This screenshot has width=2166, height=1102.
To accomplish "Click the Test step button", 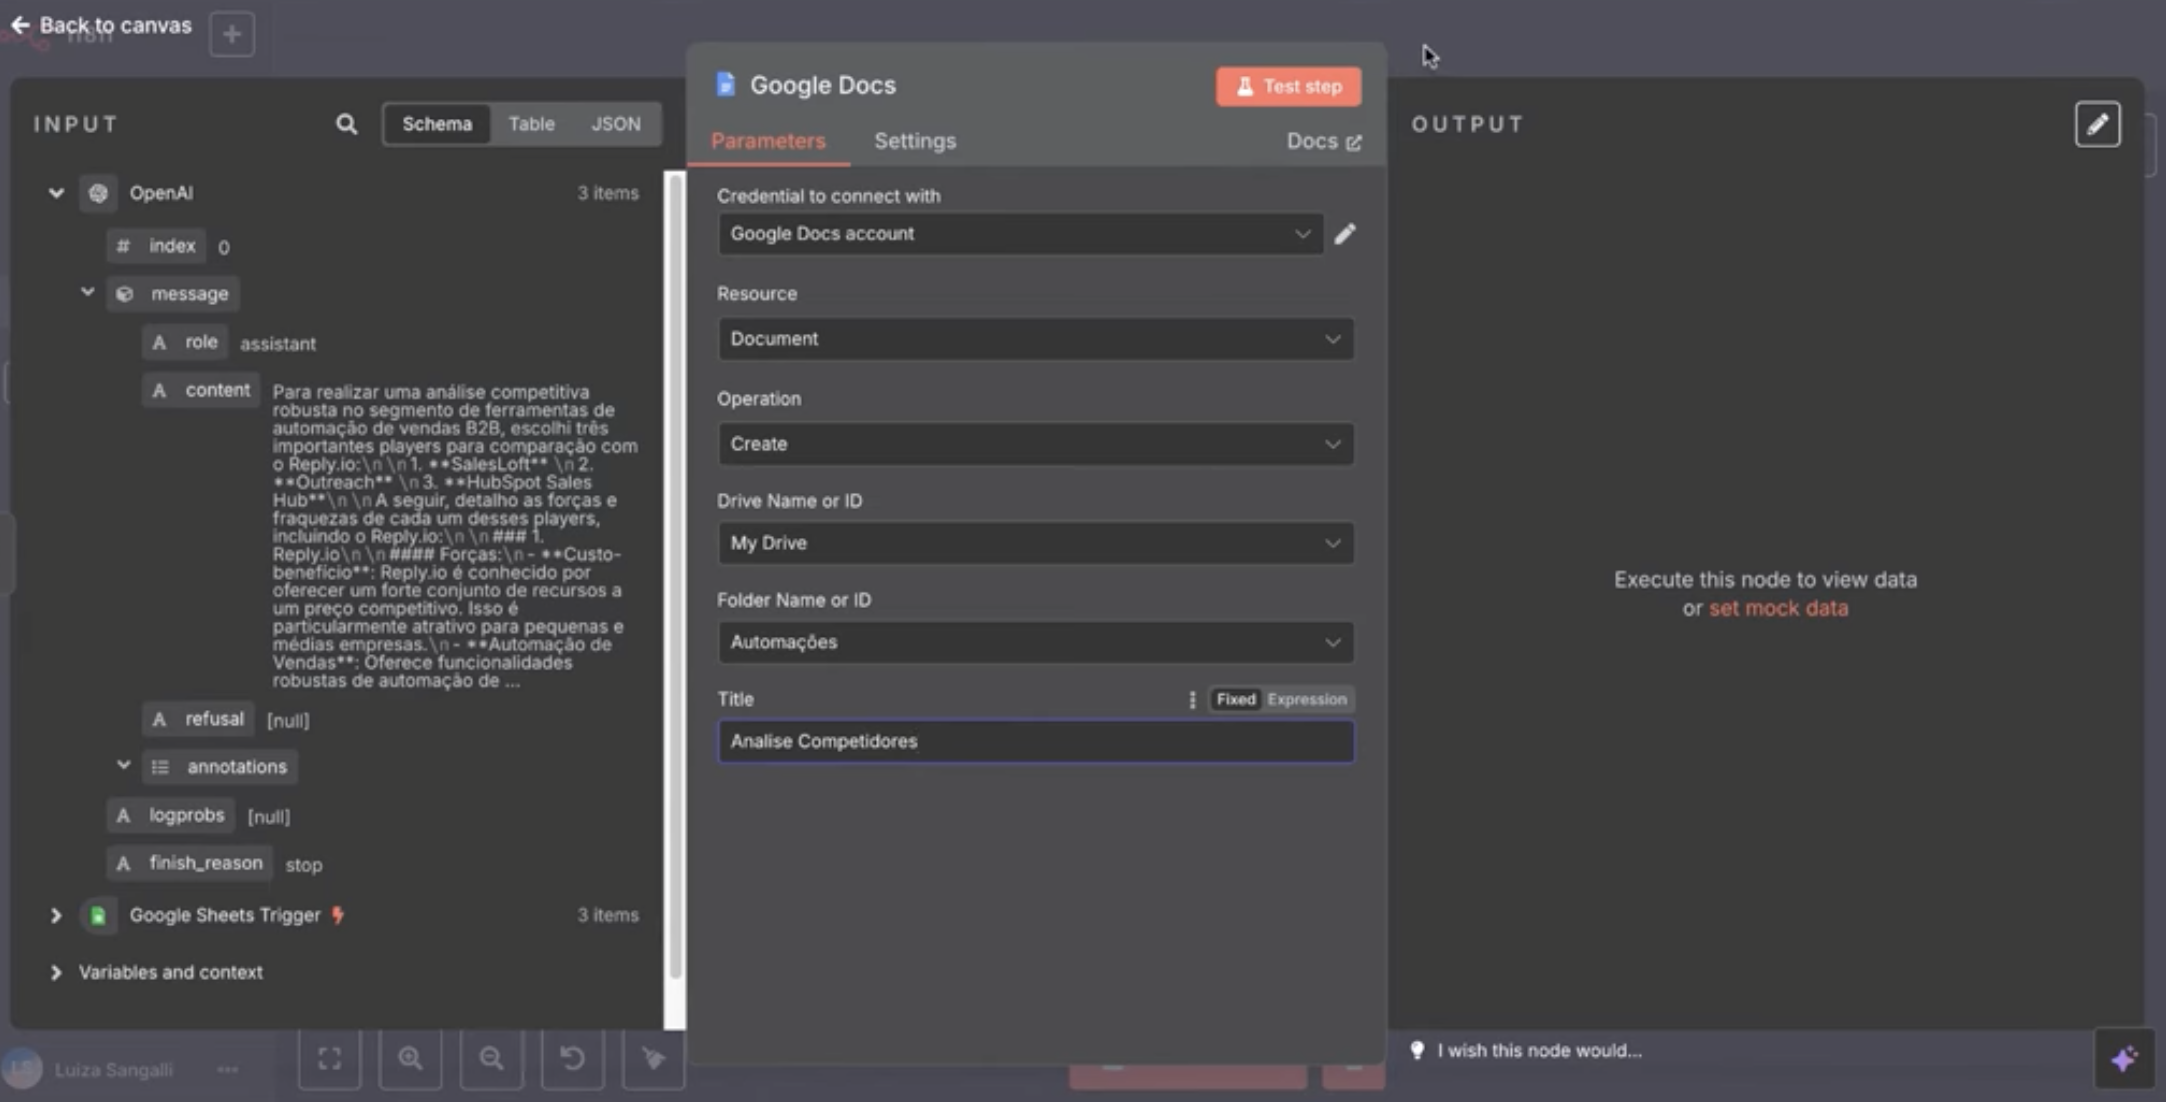I will 1287,86.
